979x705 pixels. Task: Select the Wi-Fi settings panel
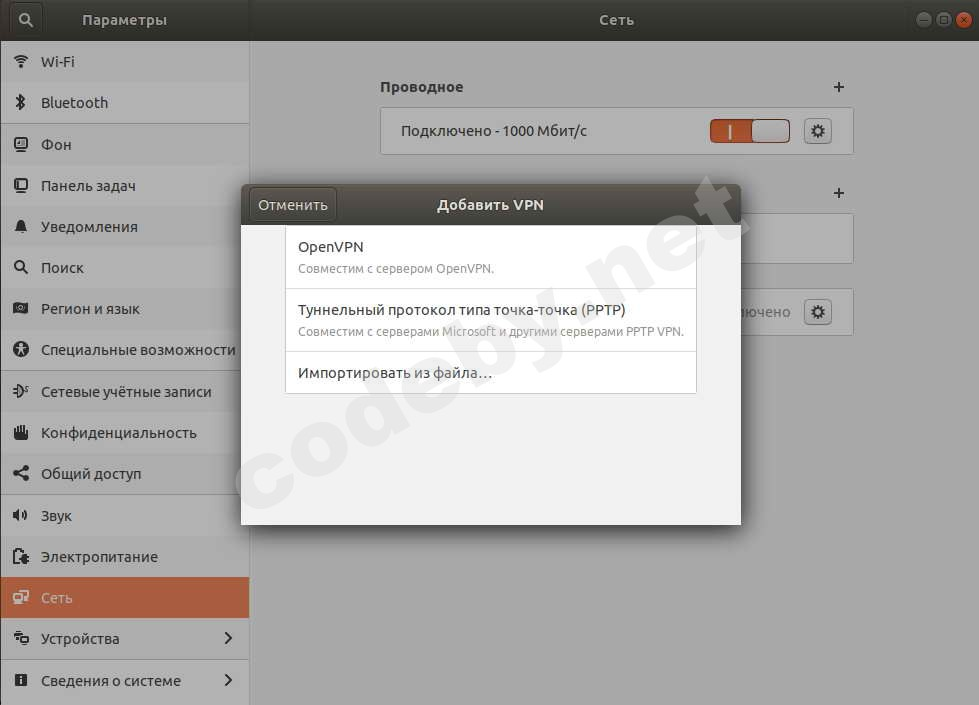tap(125, 61)
